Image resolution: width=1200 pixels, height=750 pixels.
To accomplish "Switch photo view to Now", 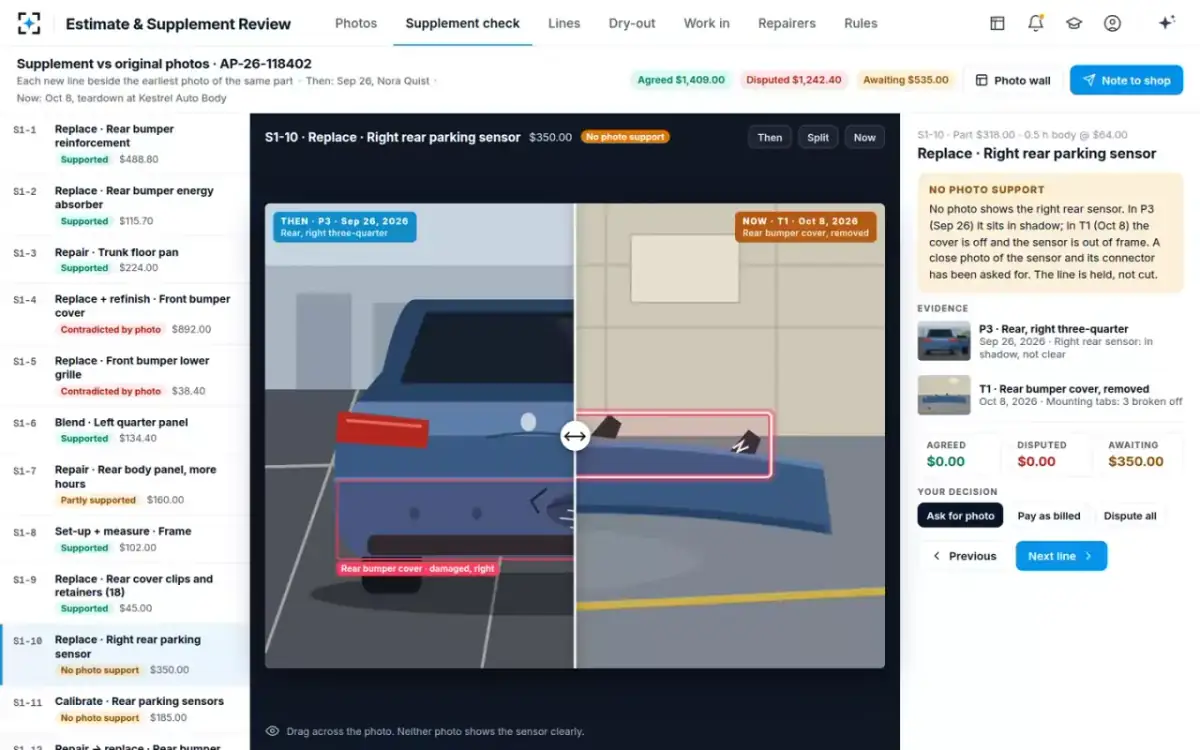I will pyautogui.click(x=865, y=138).
